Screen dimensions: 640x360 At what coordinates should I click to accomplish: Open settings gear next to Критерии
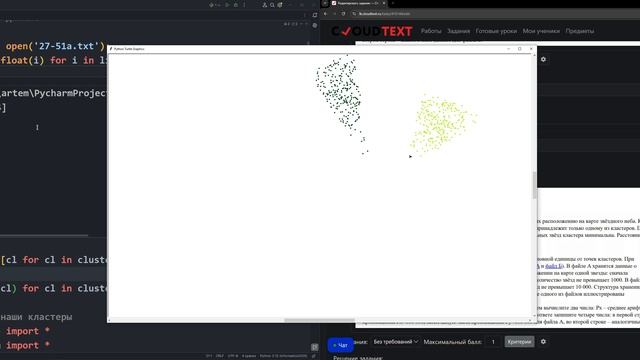[543, 342]
